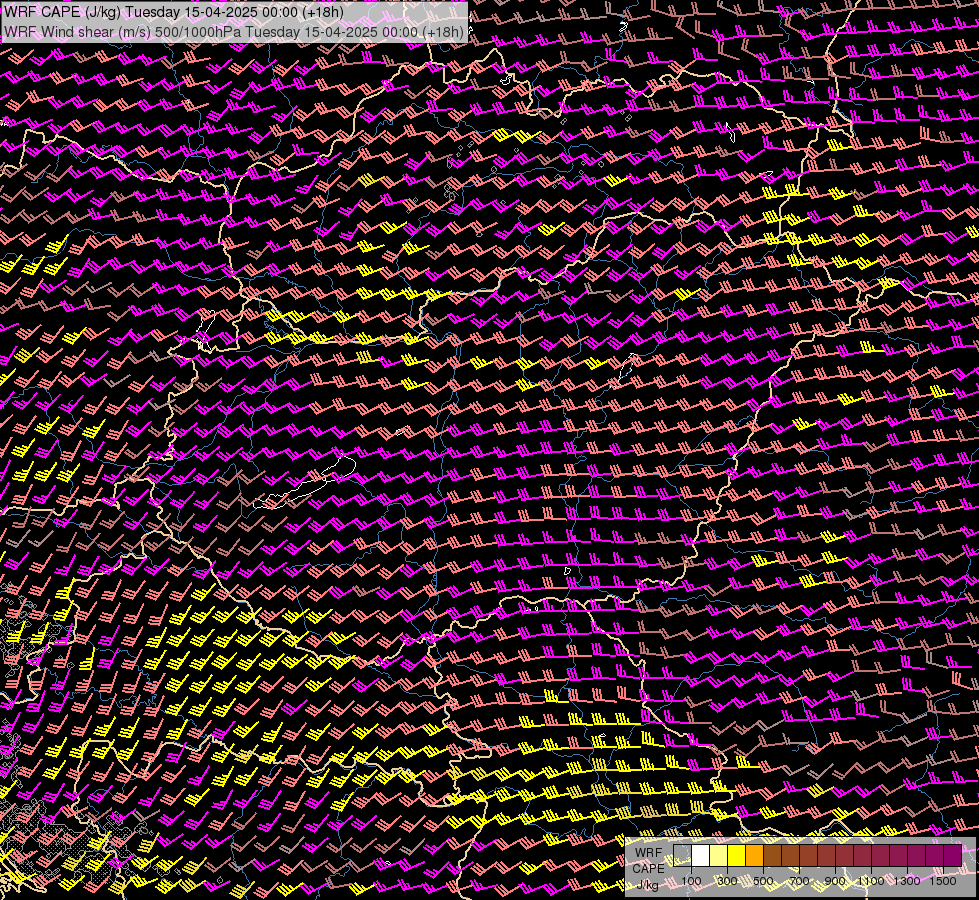The width and height of the screenshot is (979, 900).
Task: Click the bright yellow CAPE legend swatch
Action: tap(737, 856)
